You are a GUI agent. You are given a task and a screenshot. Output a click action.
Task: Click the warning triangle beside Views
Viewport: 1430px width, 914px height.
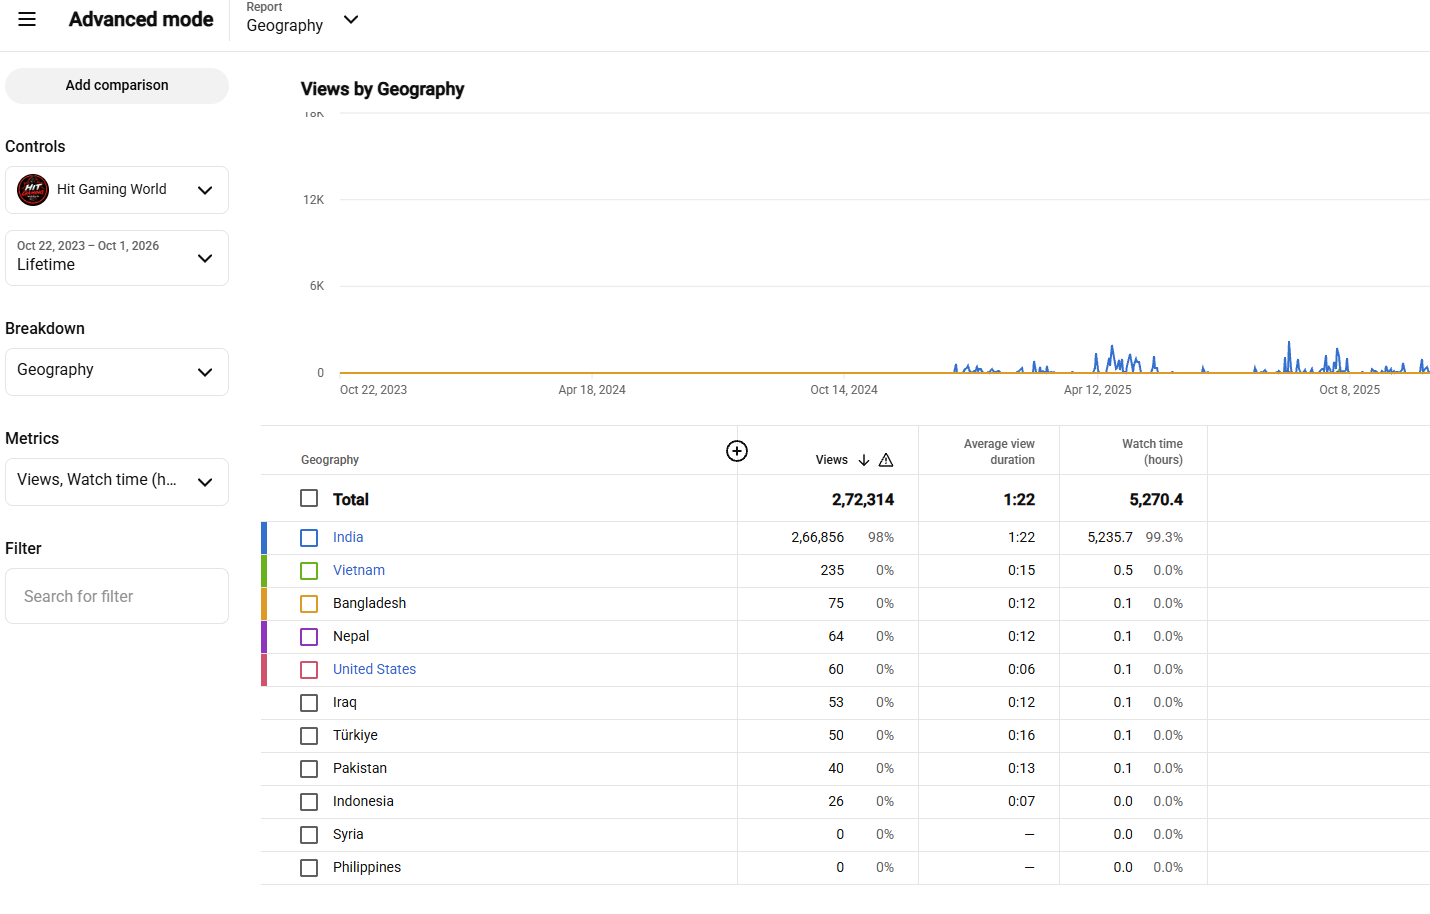[x=886, y=460]
